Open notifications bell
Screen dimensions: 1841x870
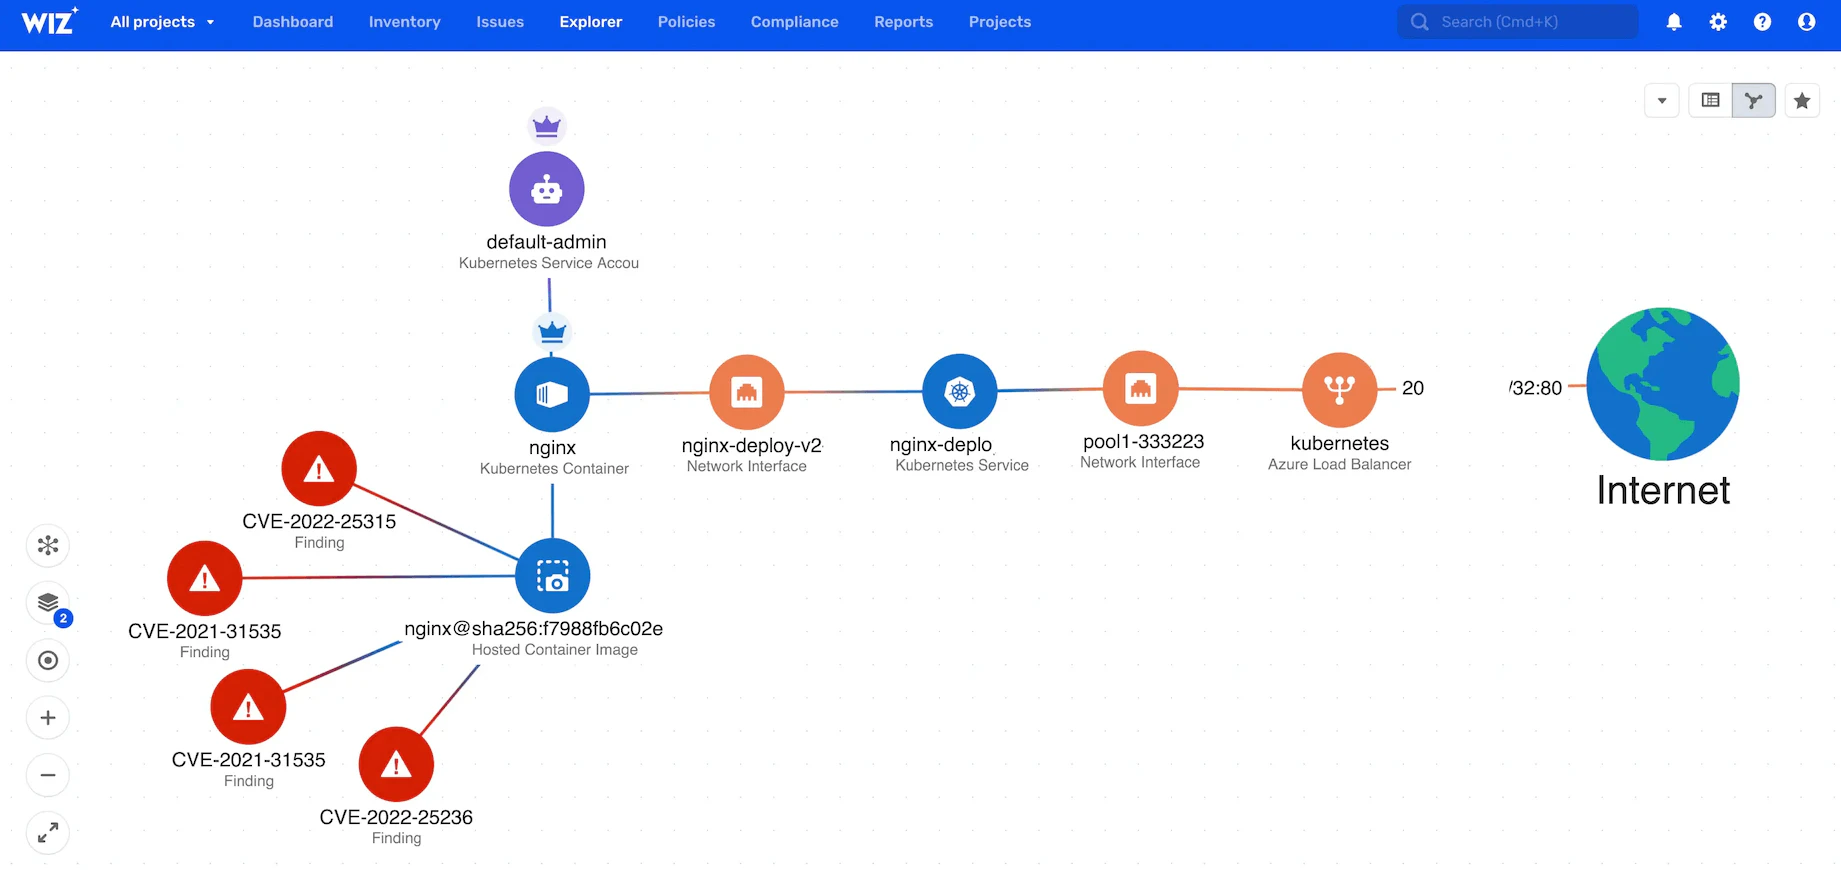tap(1674, 22)
